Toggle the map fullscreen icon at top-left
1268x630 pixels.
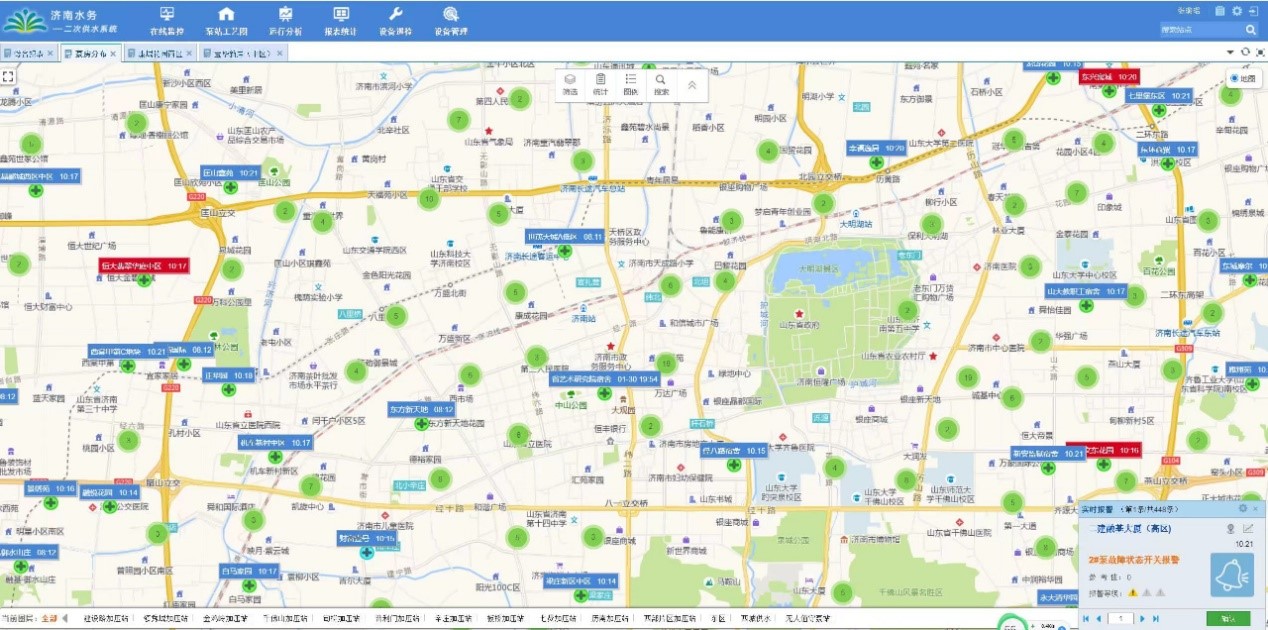tap(8, 76)
